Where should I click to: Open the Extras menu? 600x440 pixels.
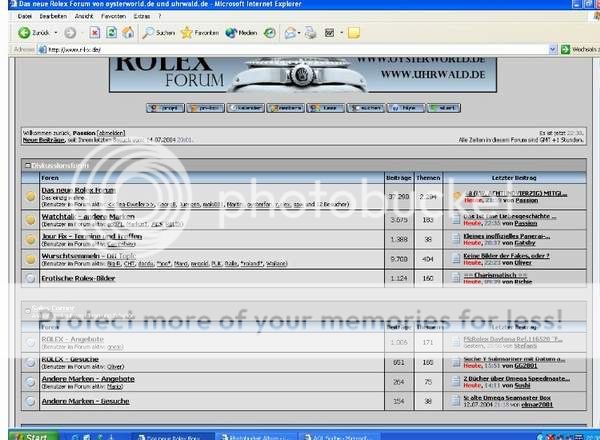[x=142, y=16]
